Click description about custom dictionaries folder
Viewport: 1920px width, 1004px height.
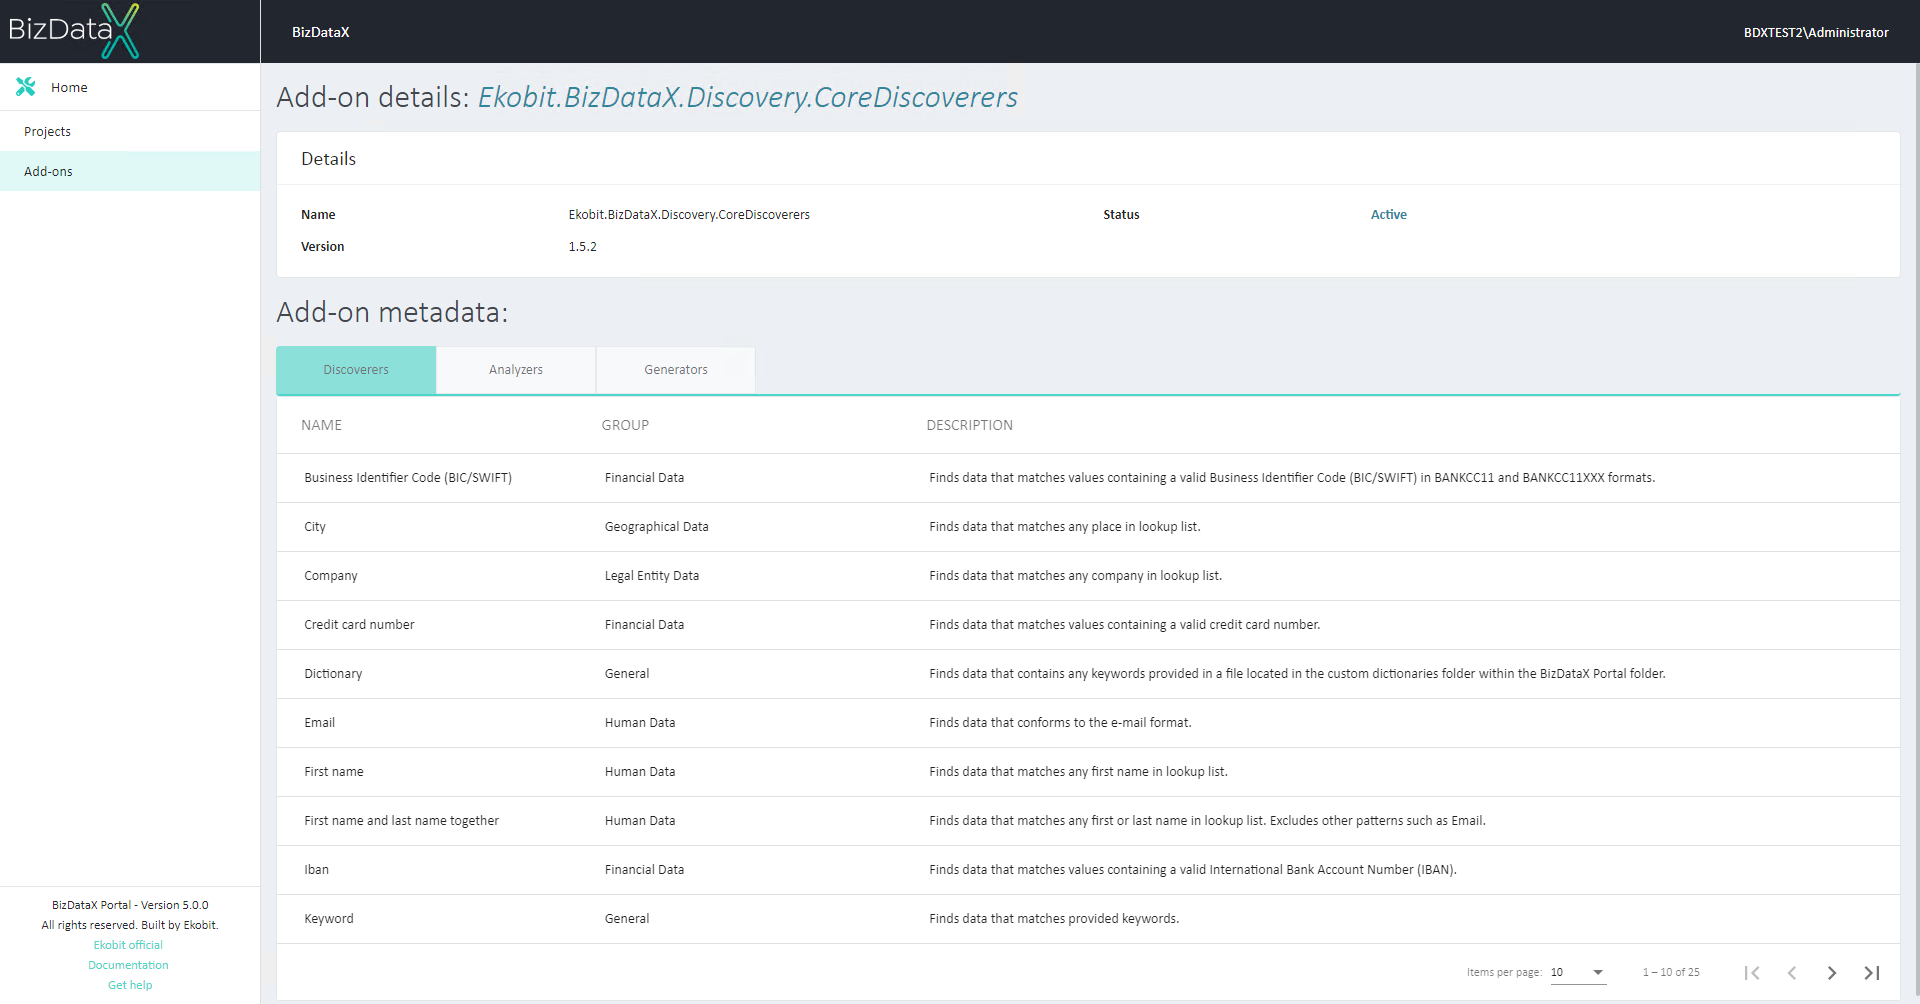pyautogui.click(x=1297, y=674)
